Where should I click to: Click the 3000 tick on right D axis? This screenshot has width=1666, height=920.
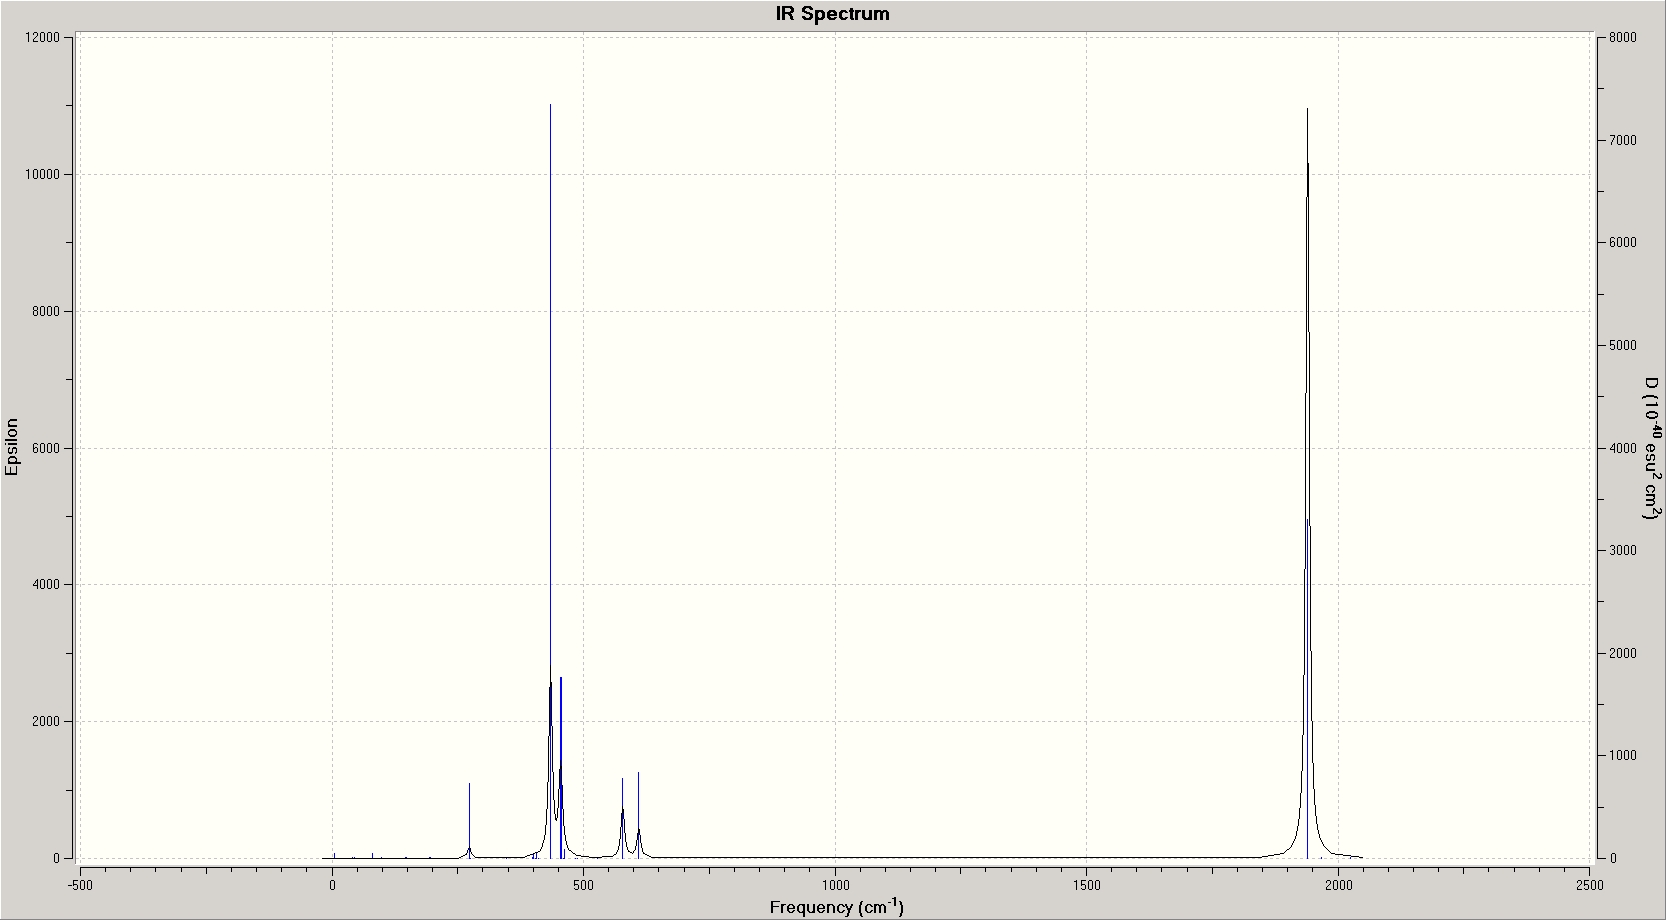(x=1623, y=550)
